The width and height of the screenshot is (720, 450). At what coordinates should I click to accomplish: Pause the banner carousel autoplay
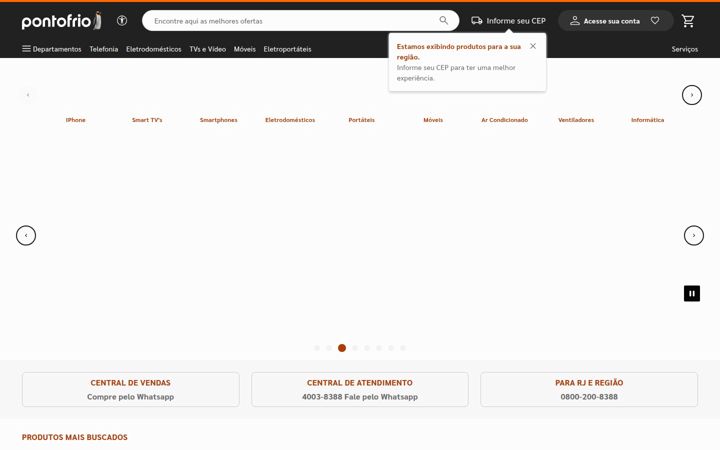[x=692, y=293]
